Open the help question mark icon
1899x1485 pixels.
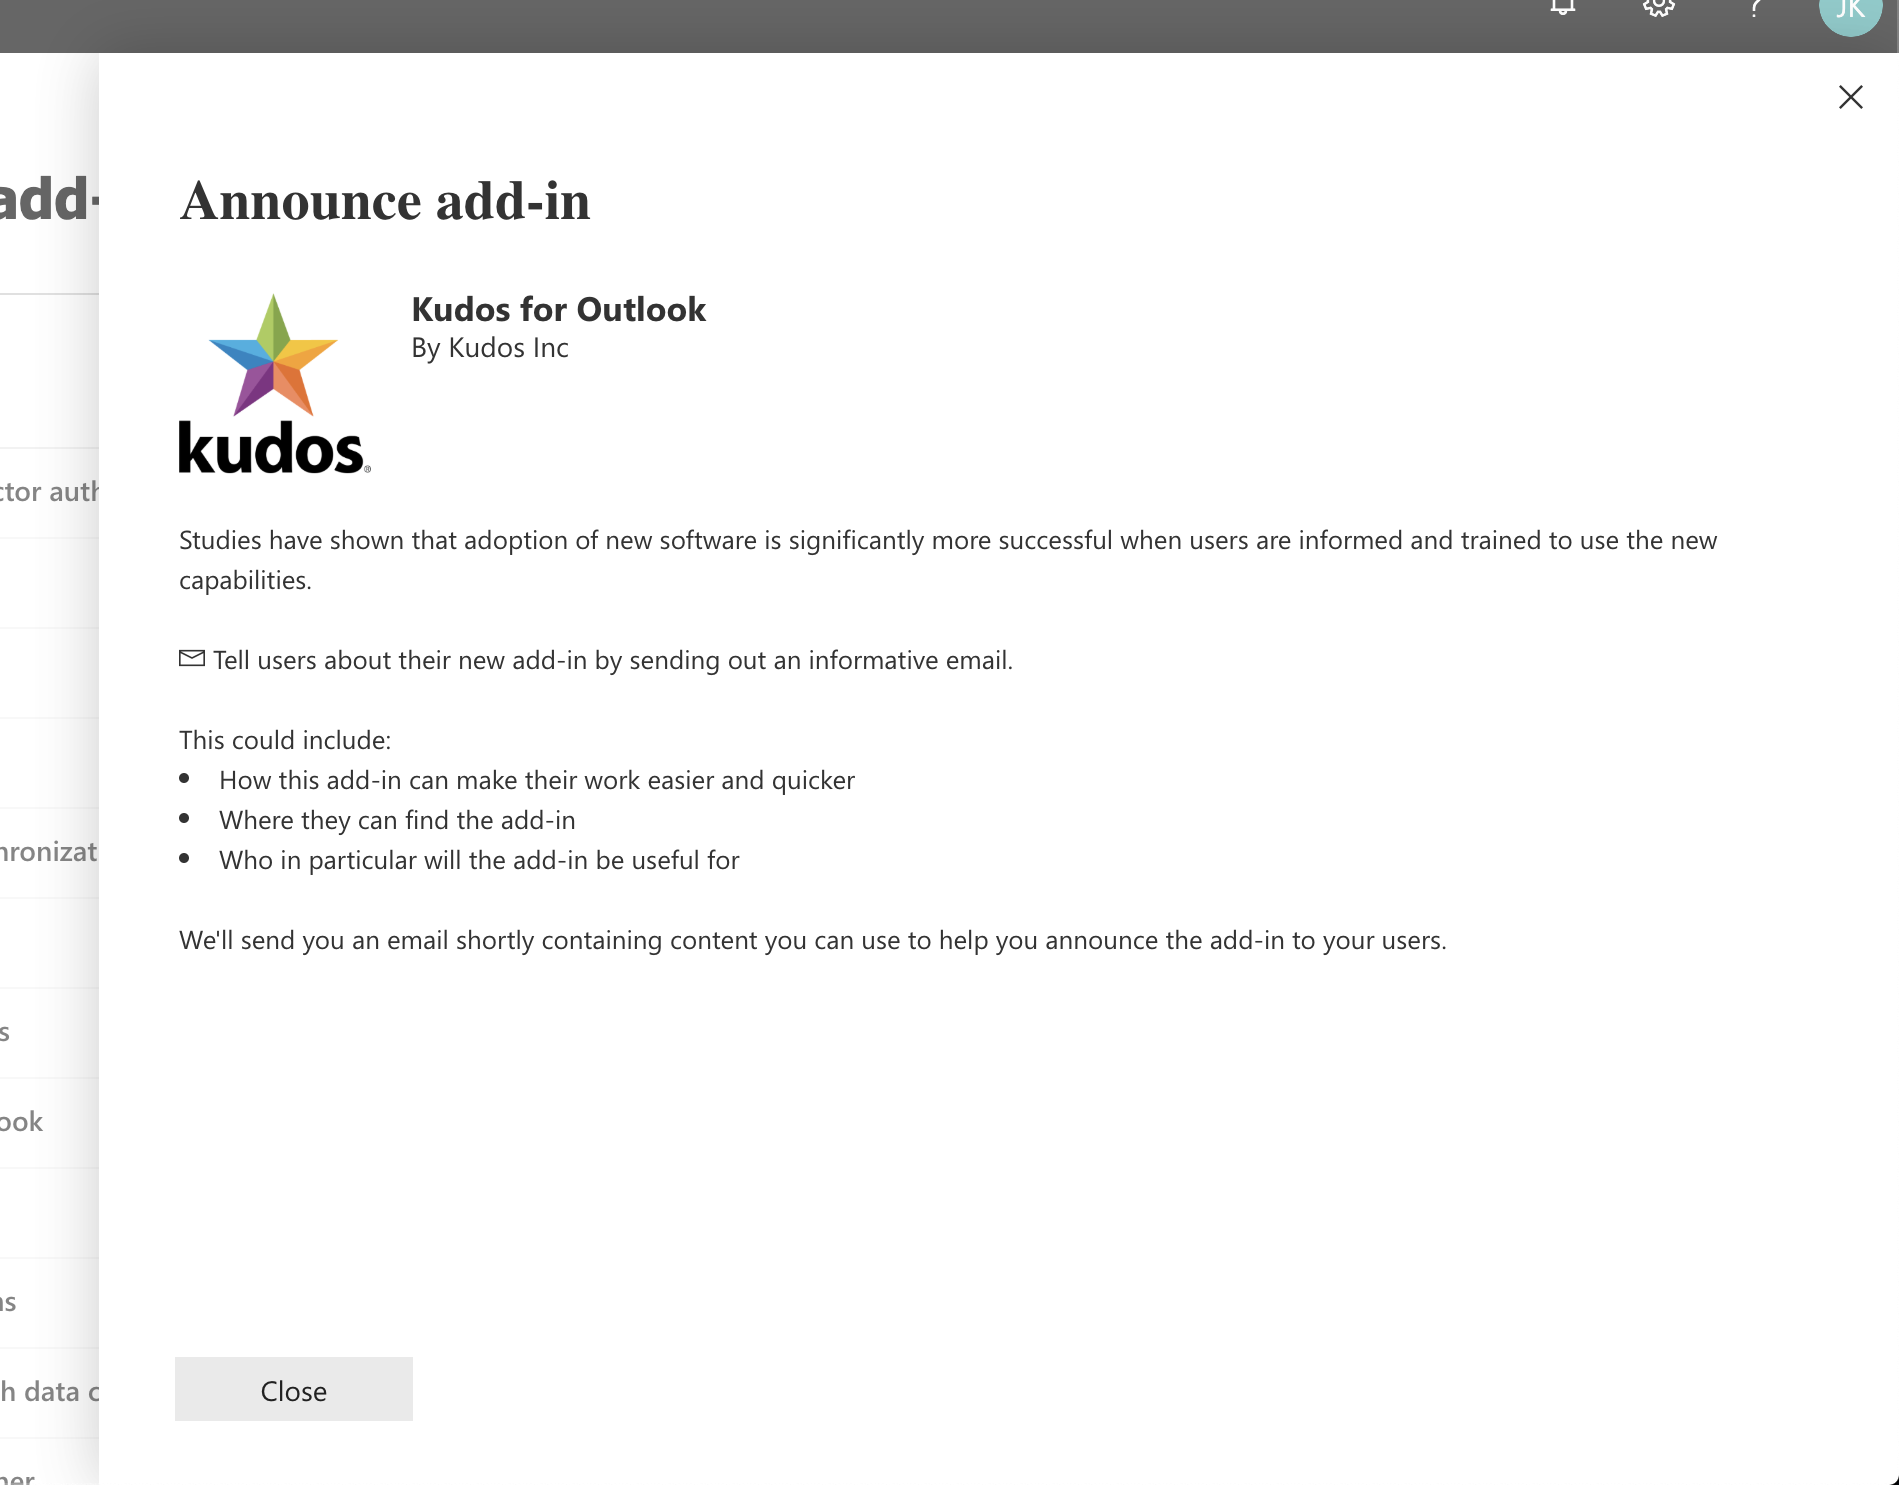(1755, 8)
